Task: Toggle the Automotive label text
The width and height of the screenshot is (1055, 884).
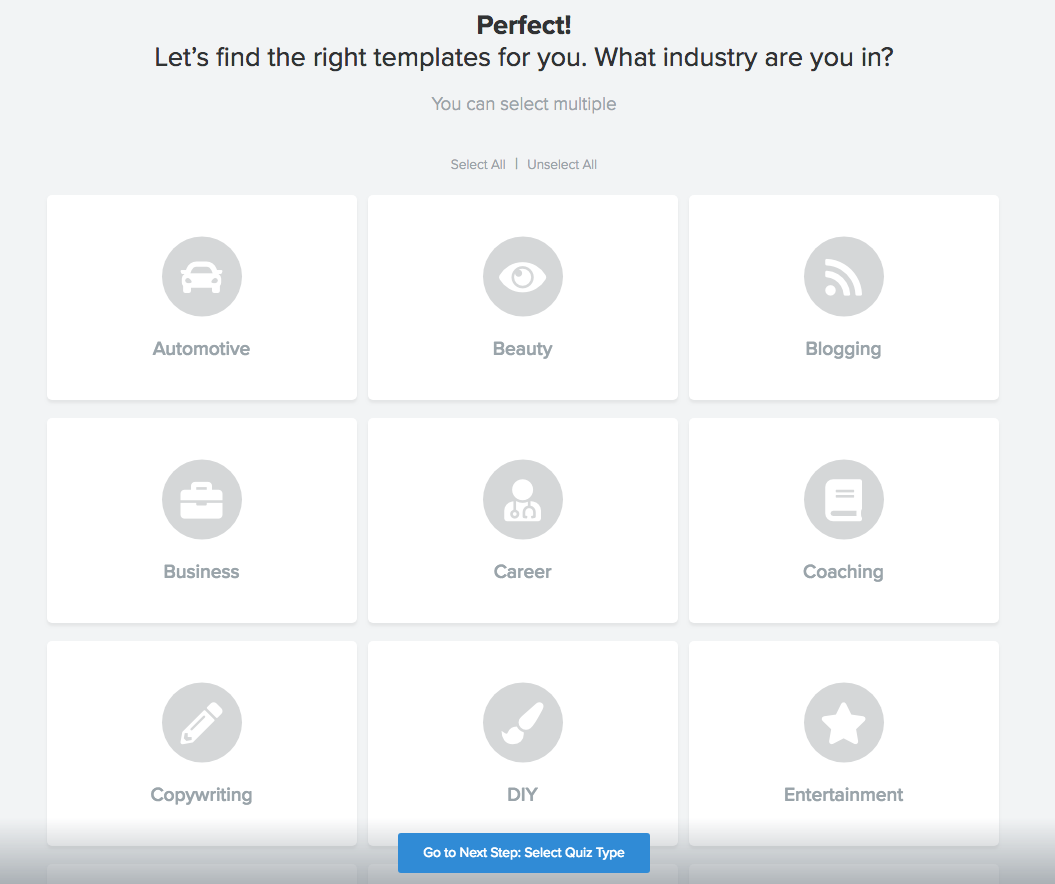Action: pyautogui.click(x=201, y=348)
